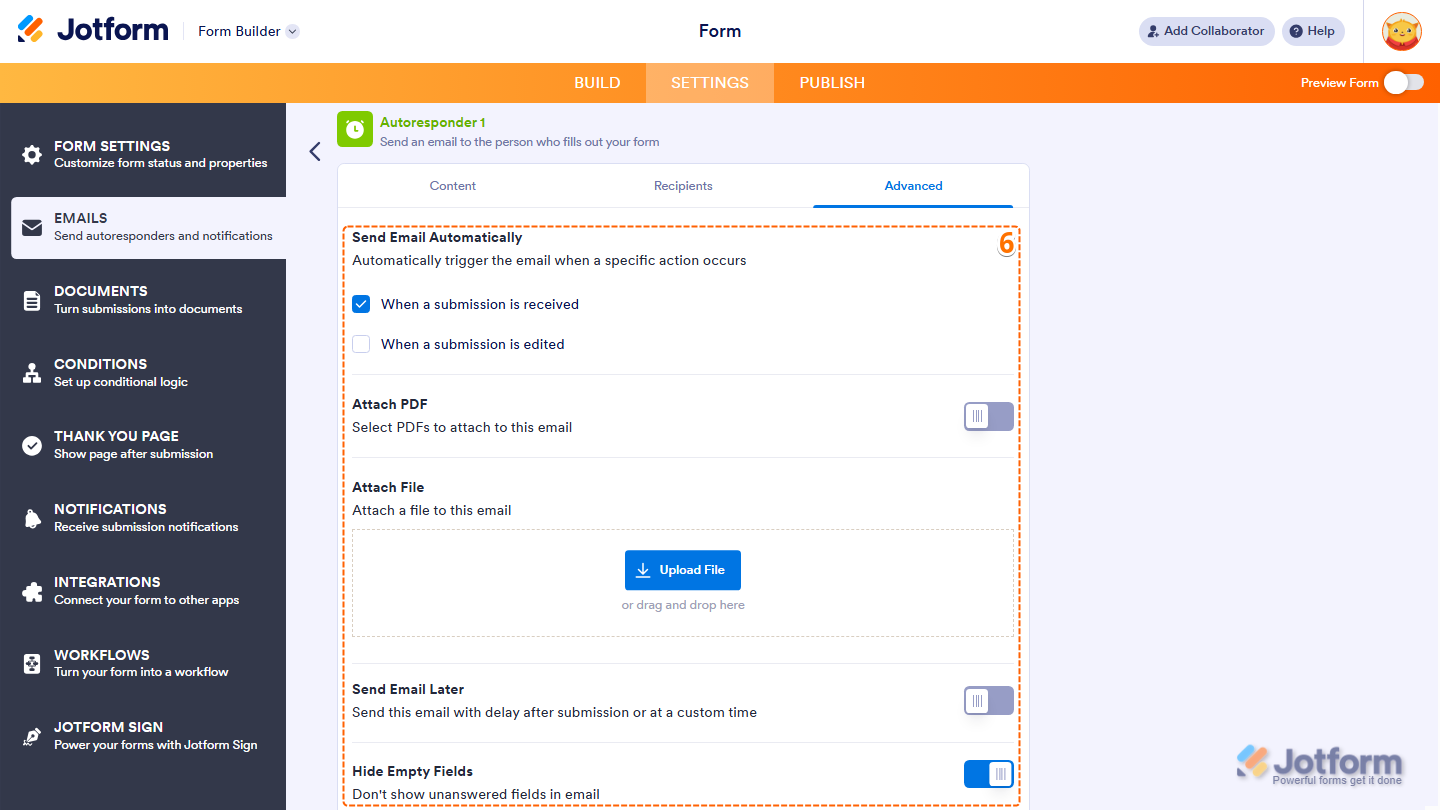Select the Emails section icon
This screenshot has height=810, width=1440.
pyautogui.click(x=32, y=227)
